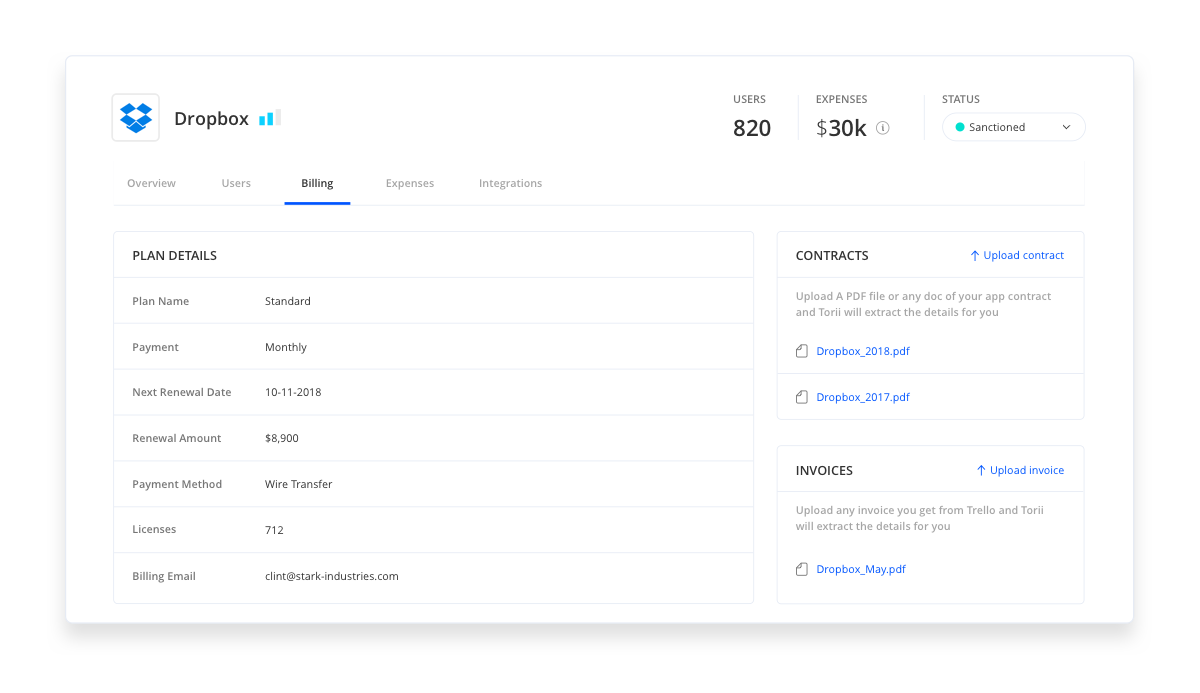
Task: Click the Renewal Amount $8,900
Action: 282,438
